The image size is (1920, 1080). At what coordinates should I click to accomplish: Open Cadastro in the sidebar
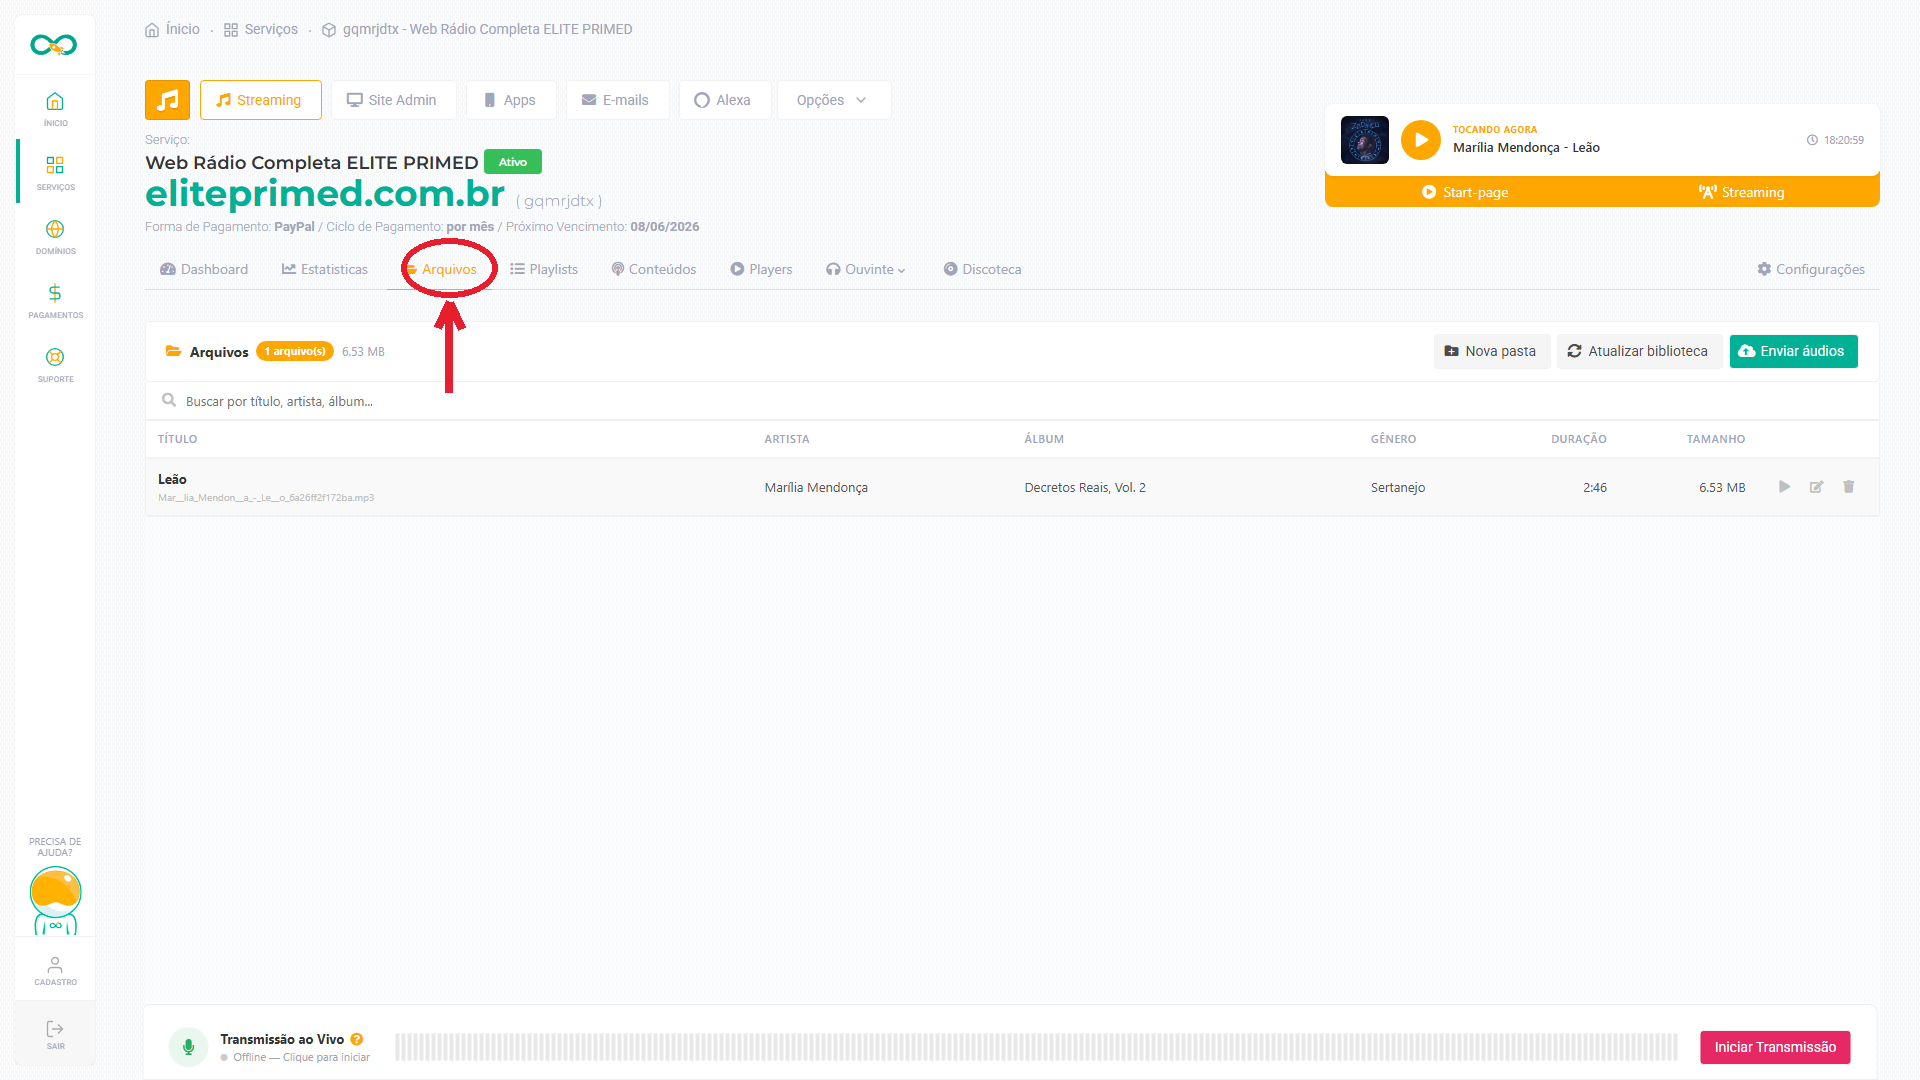coord(55,970)
